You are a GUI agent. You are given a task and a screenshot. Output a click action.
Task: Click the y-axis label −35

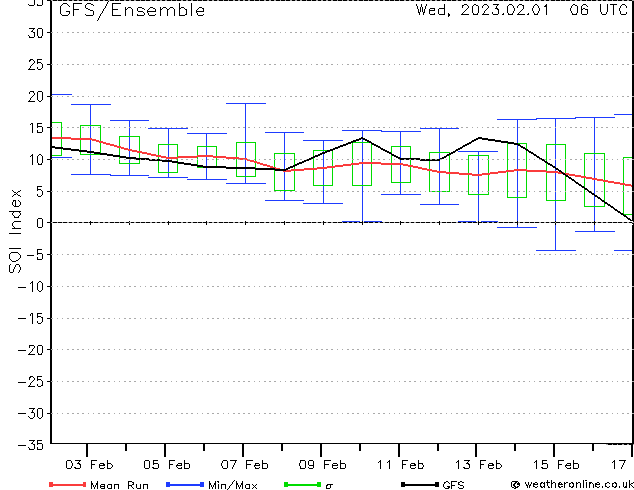coord(31,445)
